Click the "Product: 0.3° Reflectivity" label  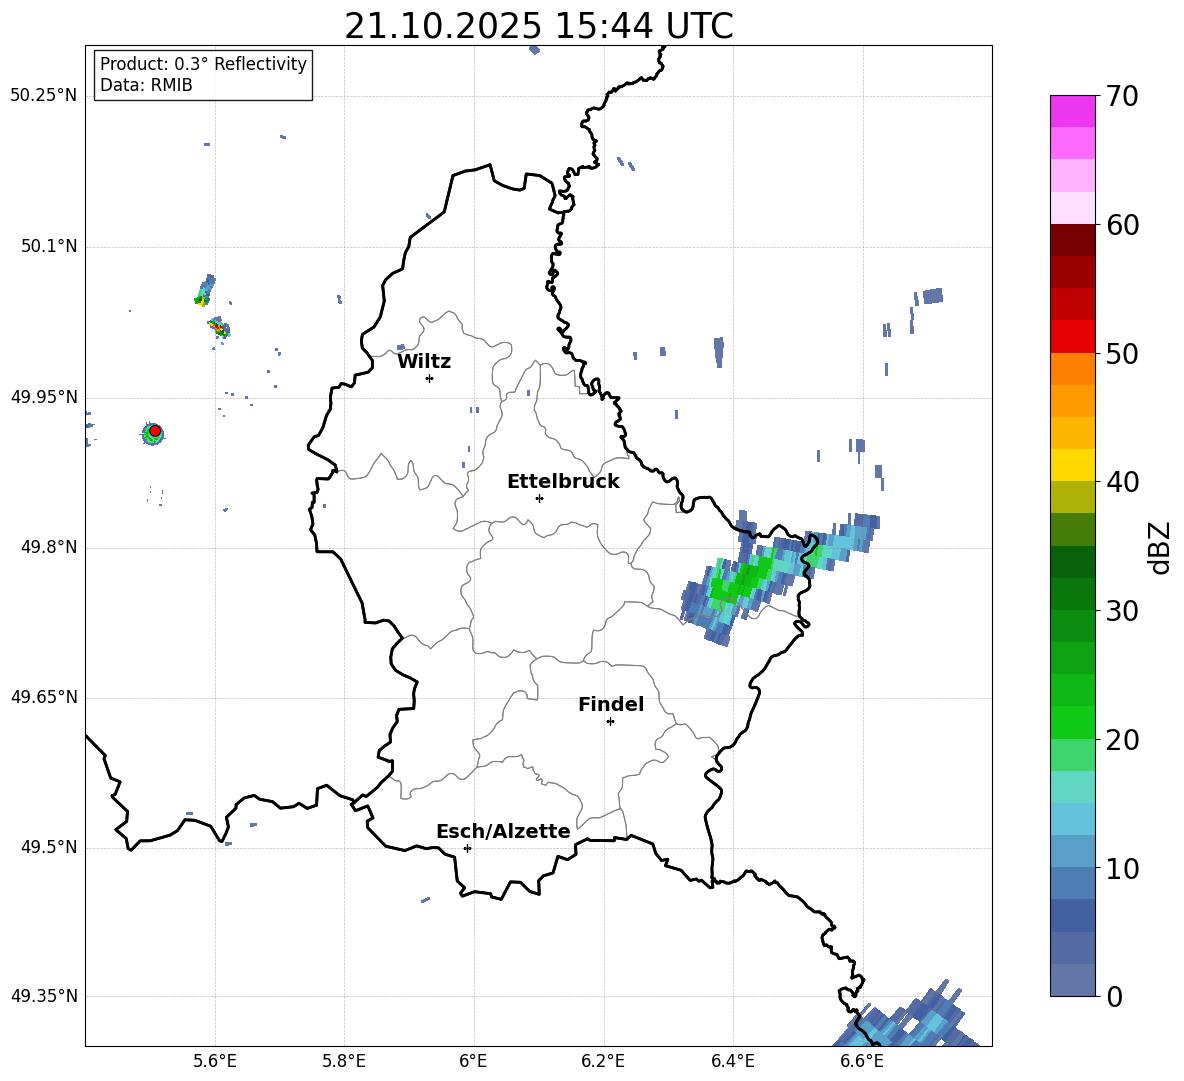[203, 64]
